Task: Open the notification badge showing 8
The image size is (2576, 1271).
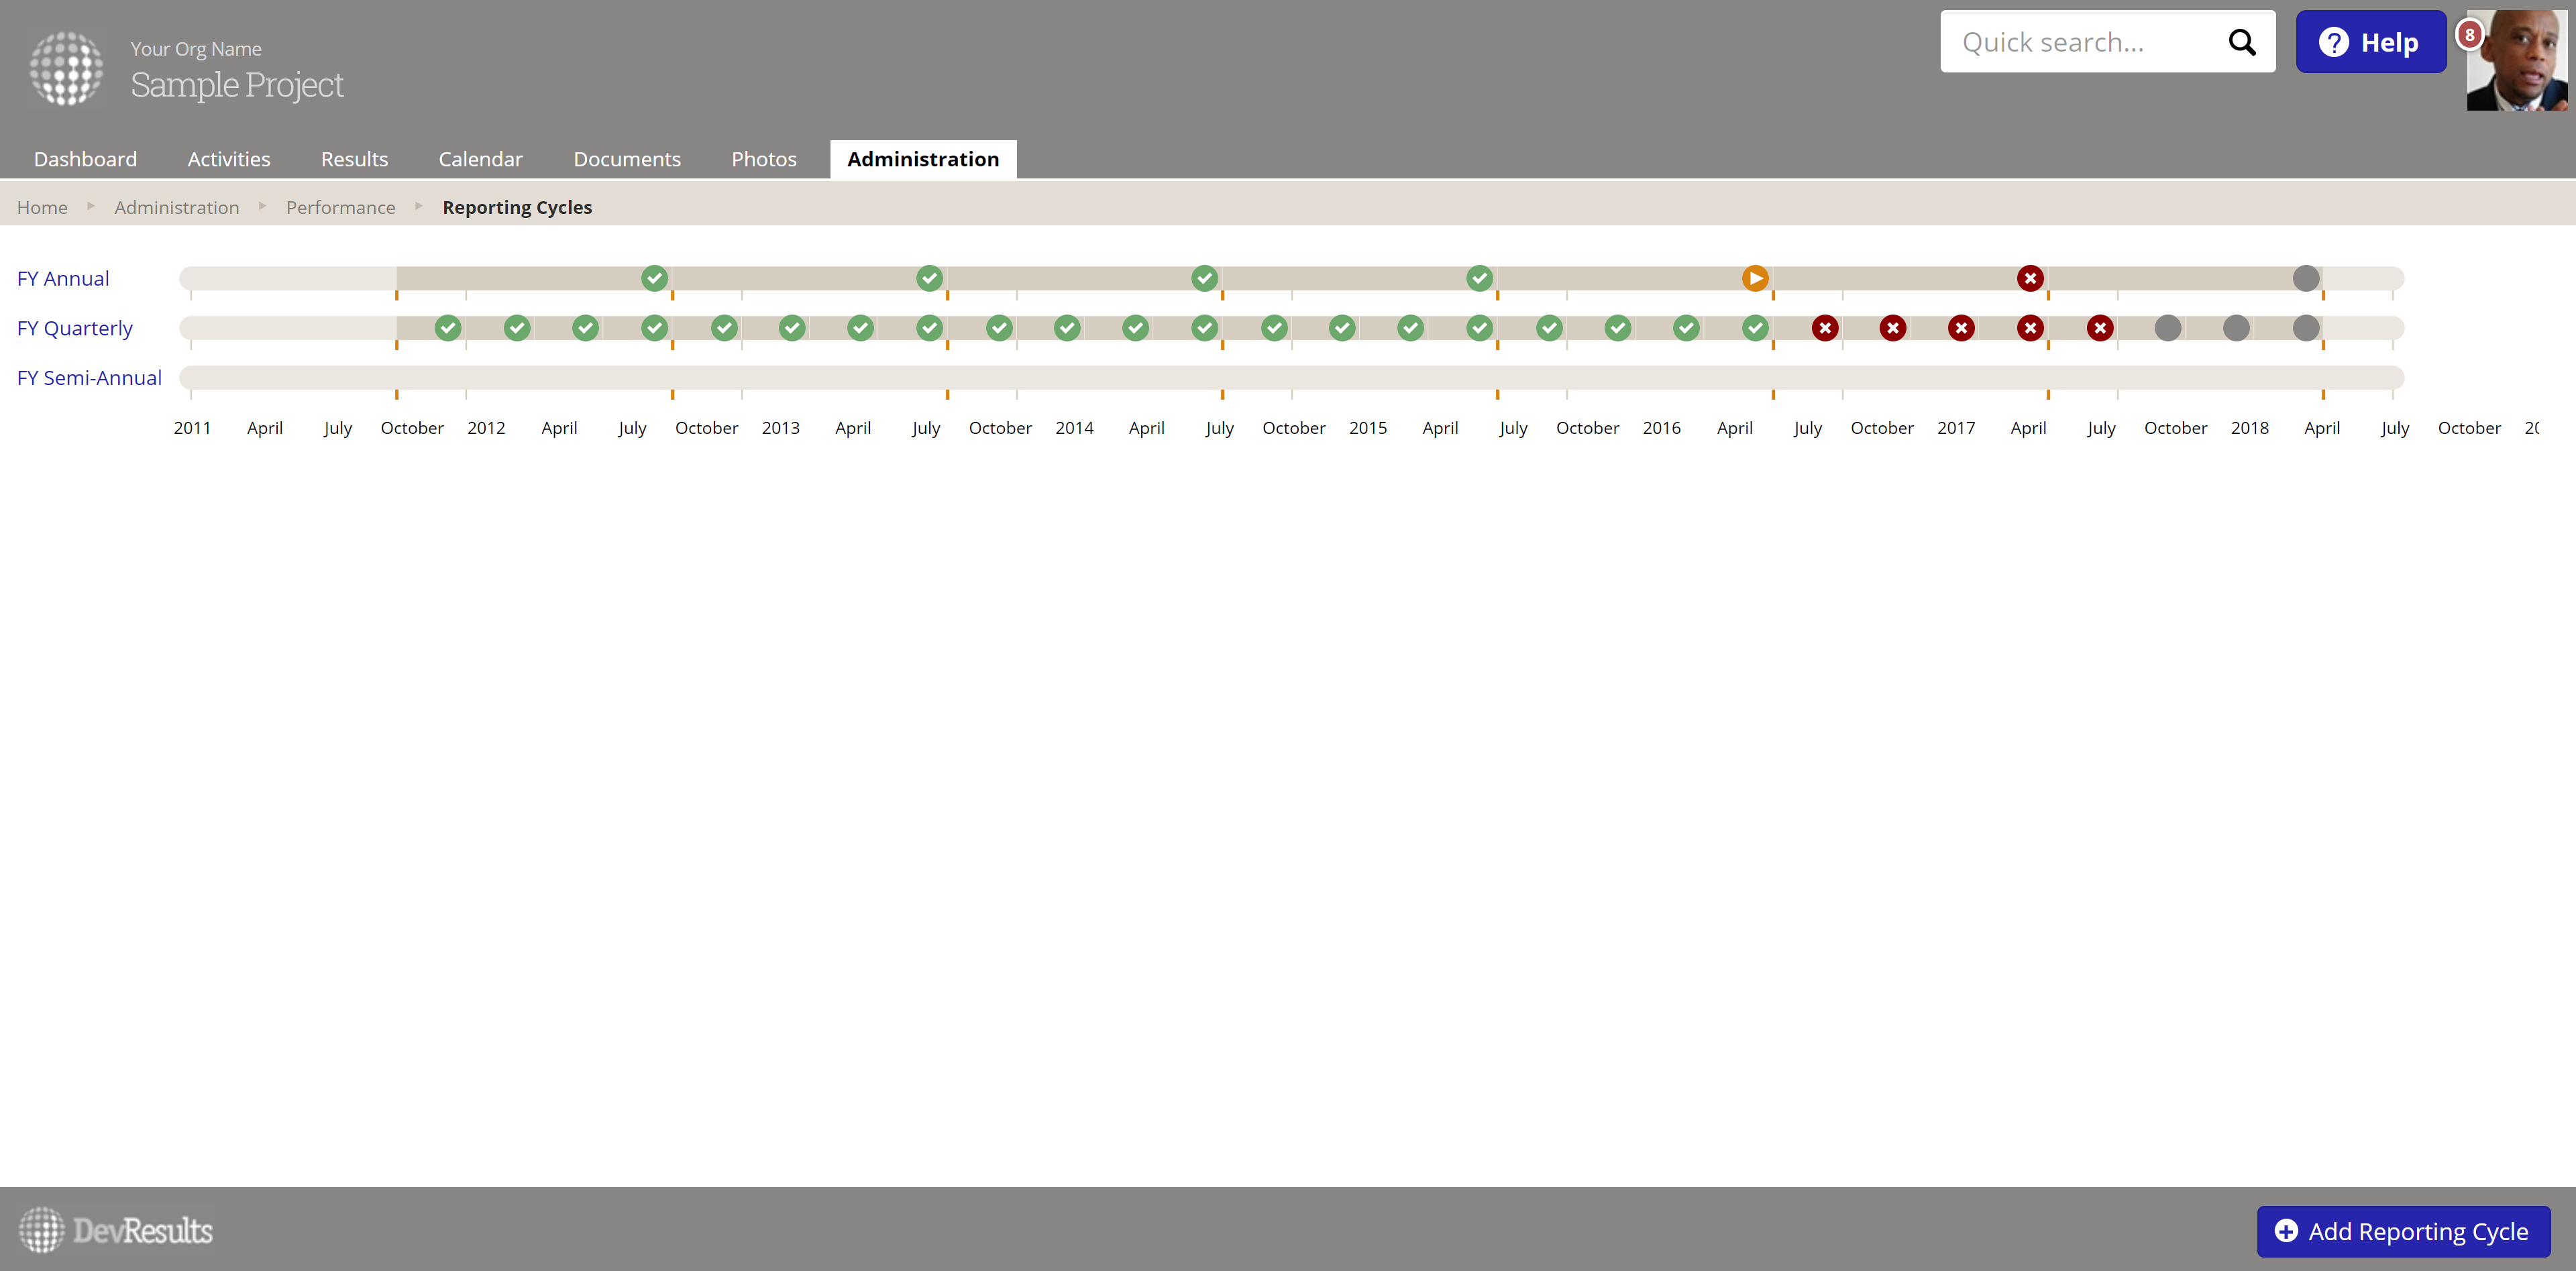Action: 2469,35
